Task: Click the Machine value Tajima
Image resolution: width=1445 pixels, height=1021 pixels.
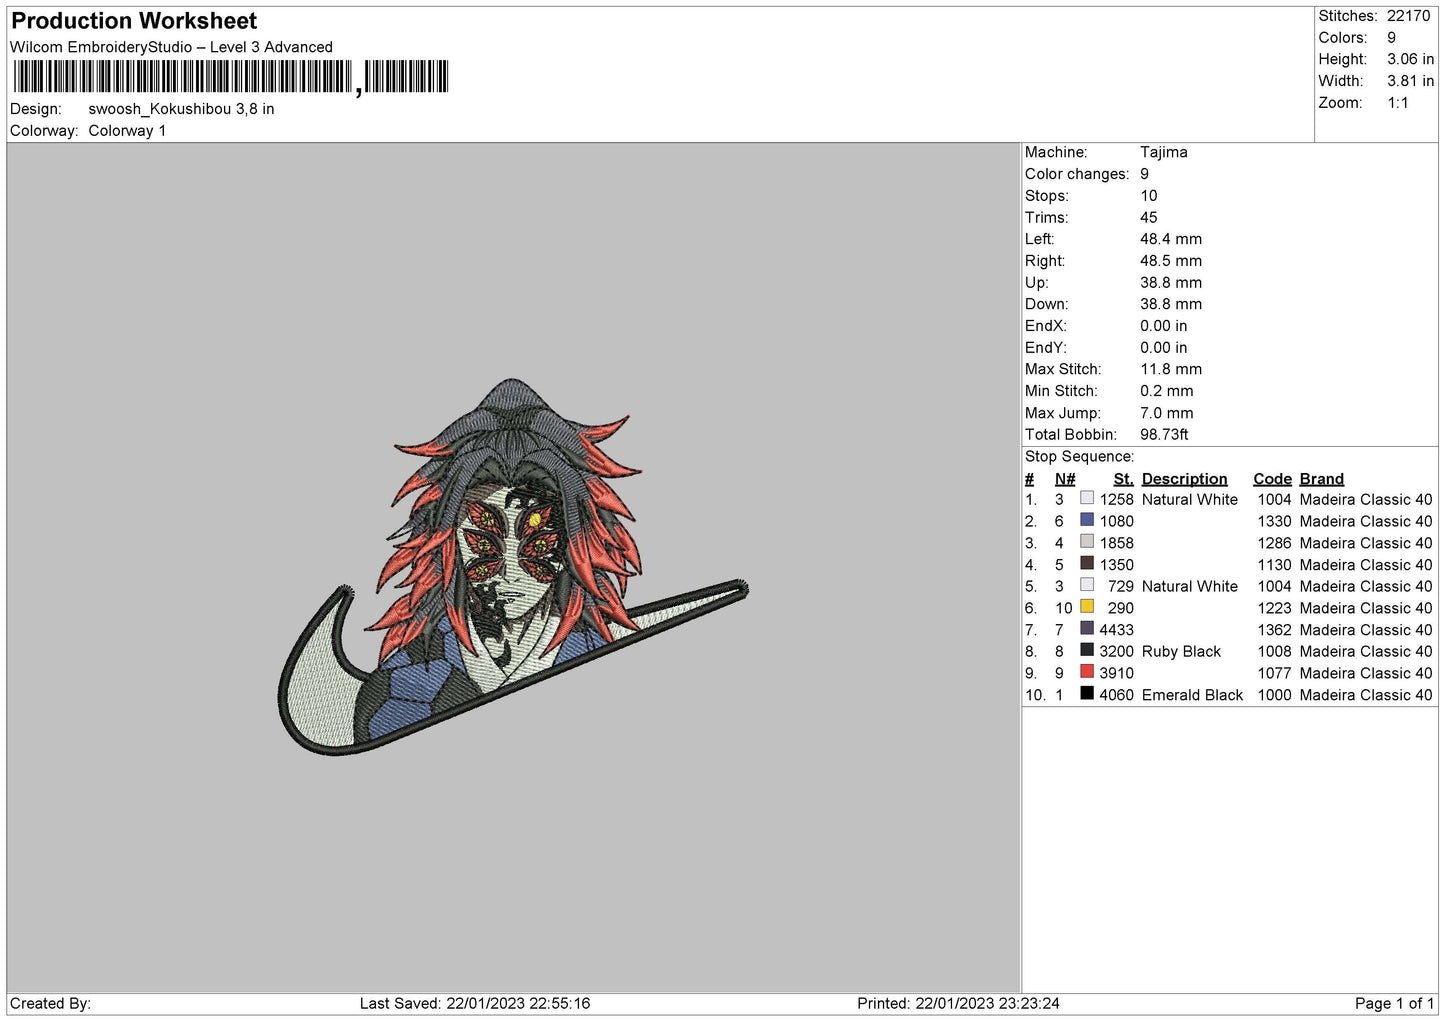Action: [x=1164, y=152]
